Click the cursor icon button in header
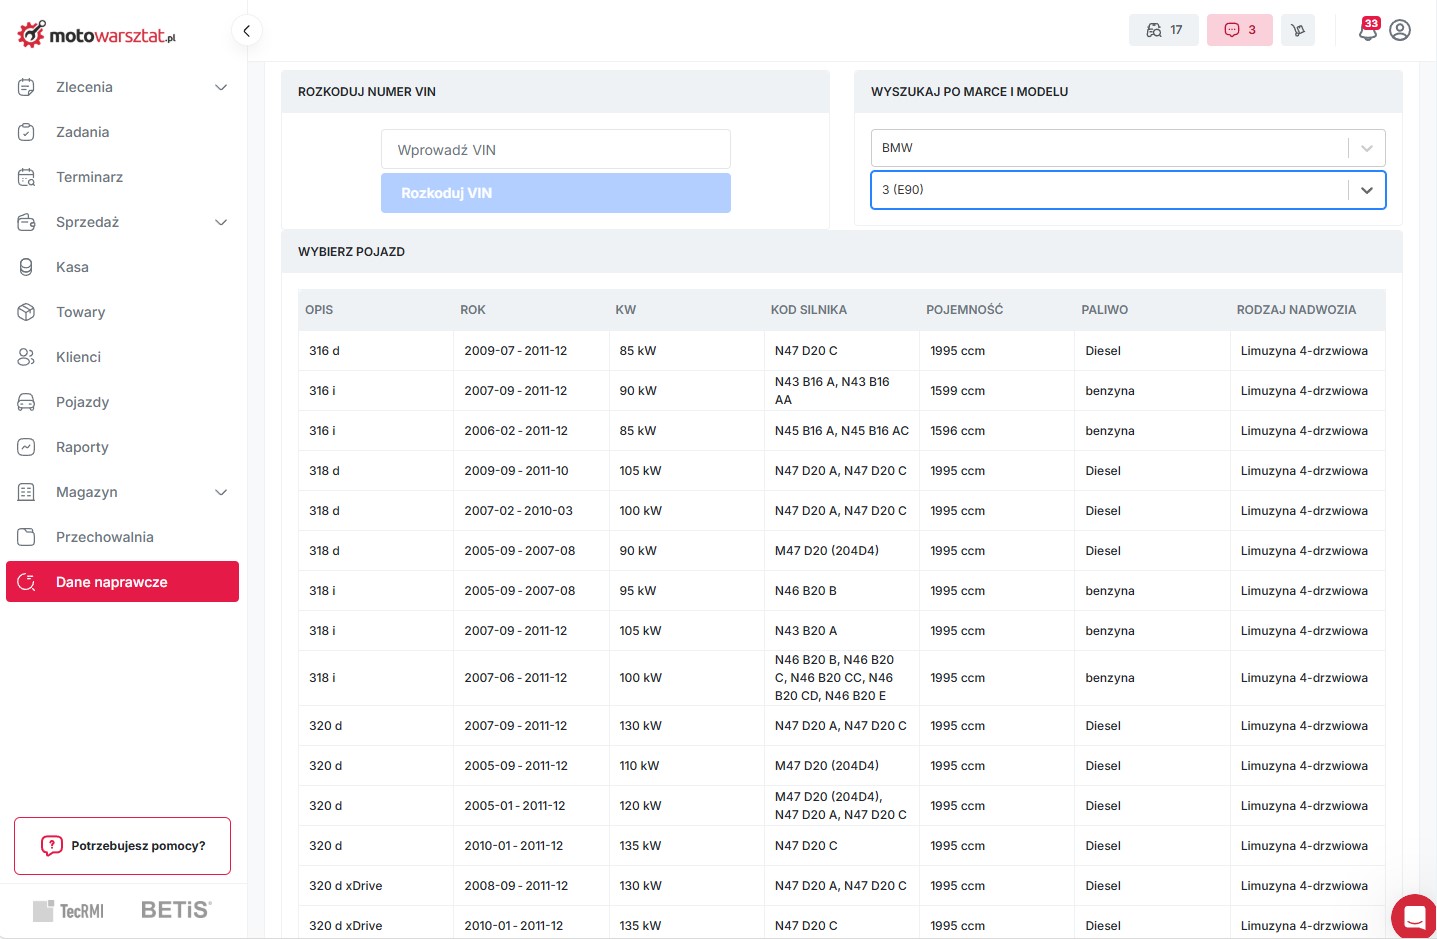 [1298, 30]
